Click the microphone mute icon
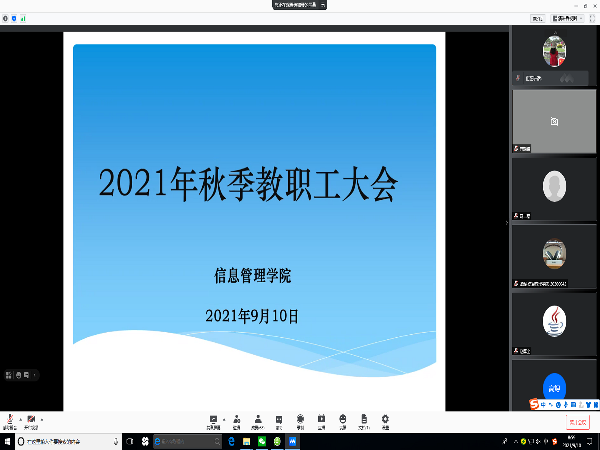The height and width of the screenshot is (450, 600). 9,419
